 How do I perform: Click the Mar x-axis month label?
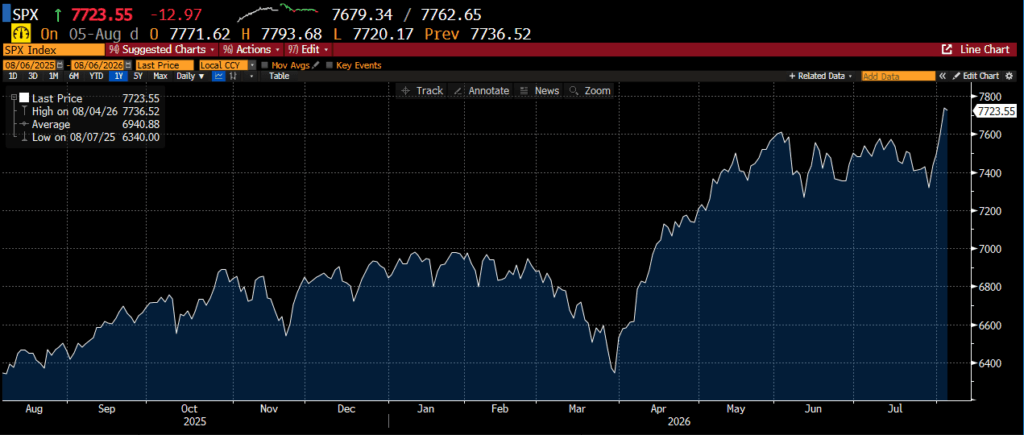577,408
